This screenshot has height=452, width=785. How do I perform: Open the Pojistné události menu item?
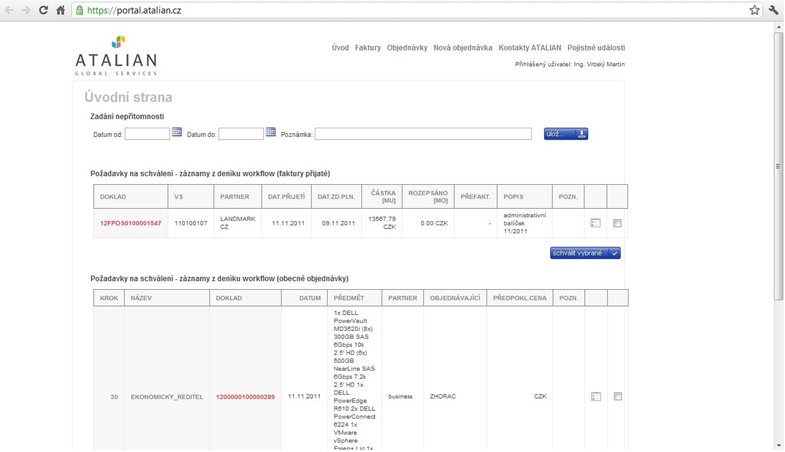tap(596, 48)
